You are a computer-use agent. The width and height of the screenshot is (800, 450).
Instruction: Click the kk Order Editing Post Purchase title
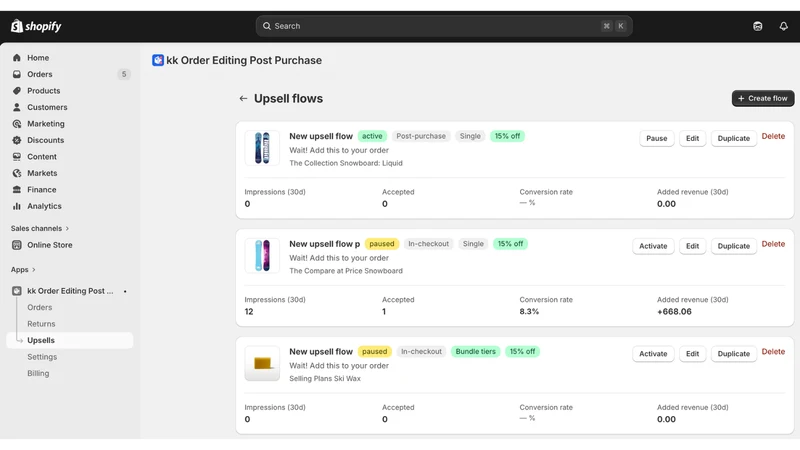tap(244, 60)
